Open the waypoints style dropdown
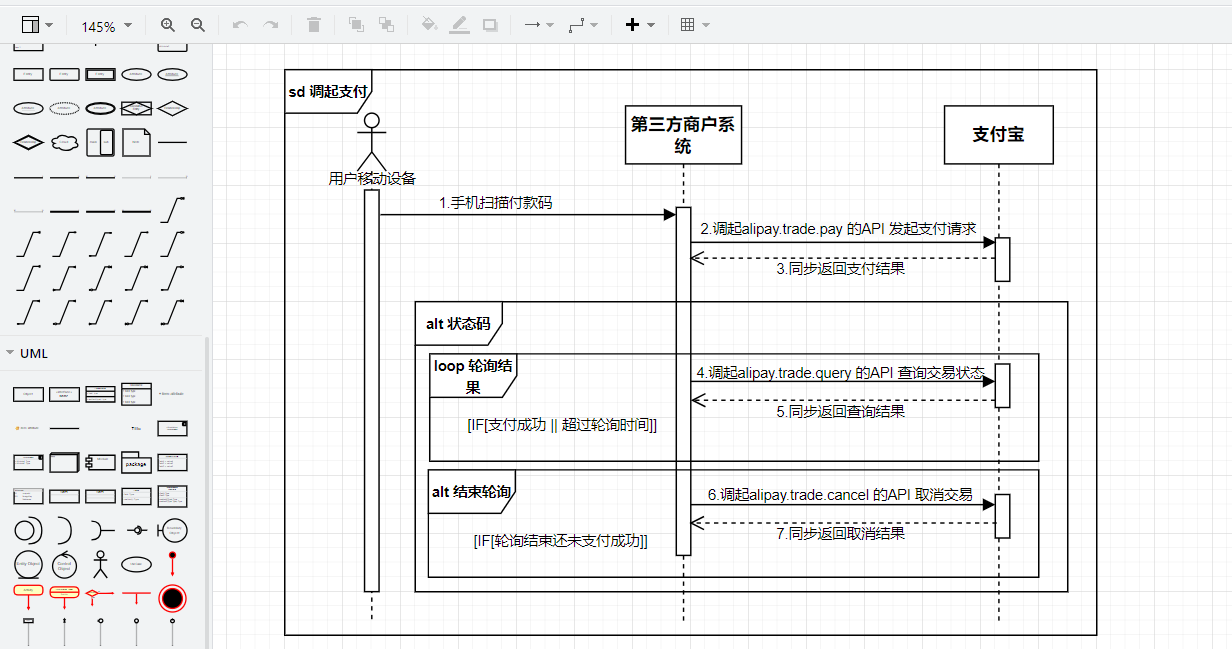This screenshot has width=1232, height=649. coord(583,25)
